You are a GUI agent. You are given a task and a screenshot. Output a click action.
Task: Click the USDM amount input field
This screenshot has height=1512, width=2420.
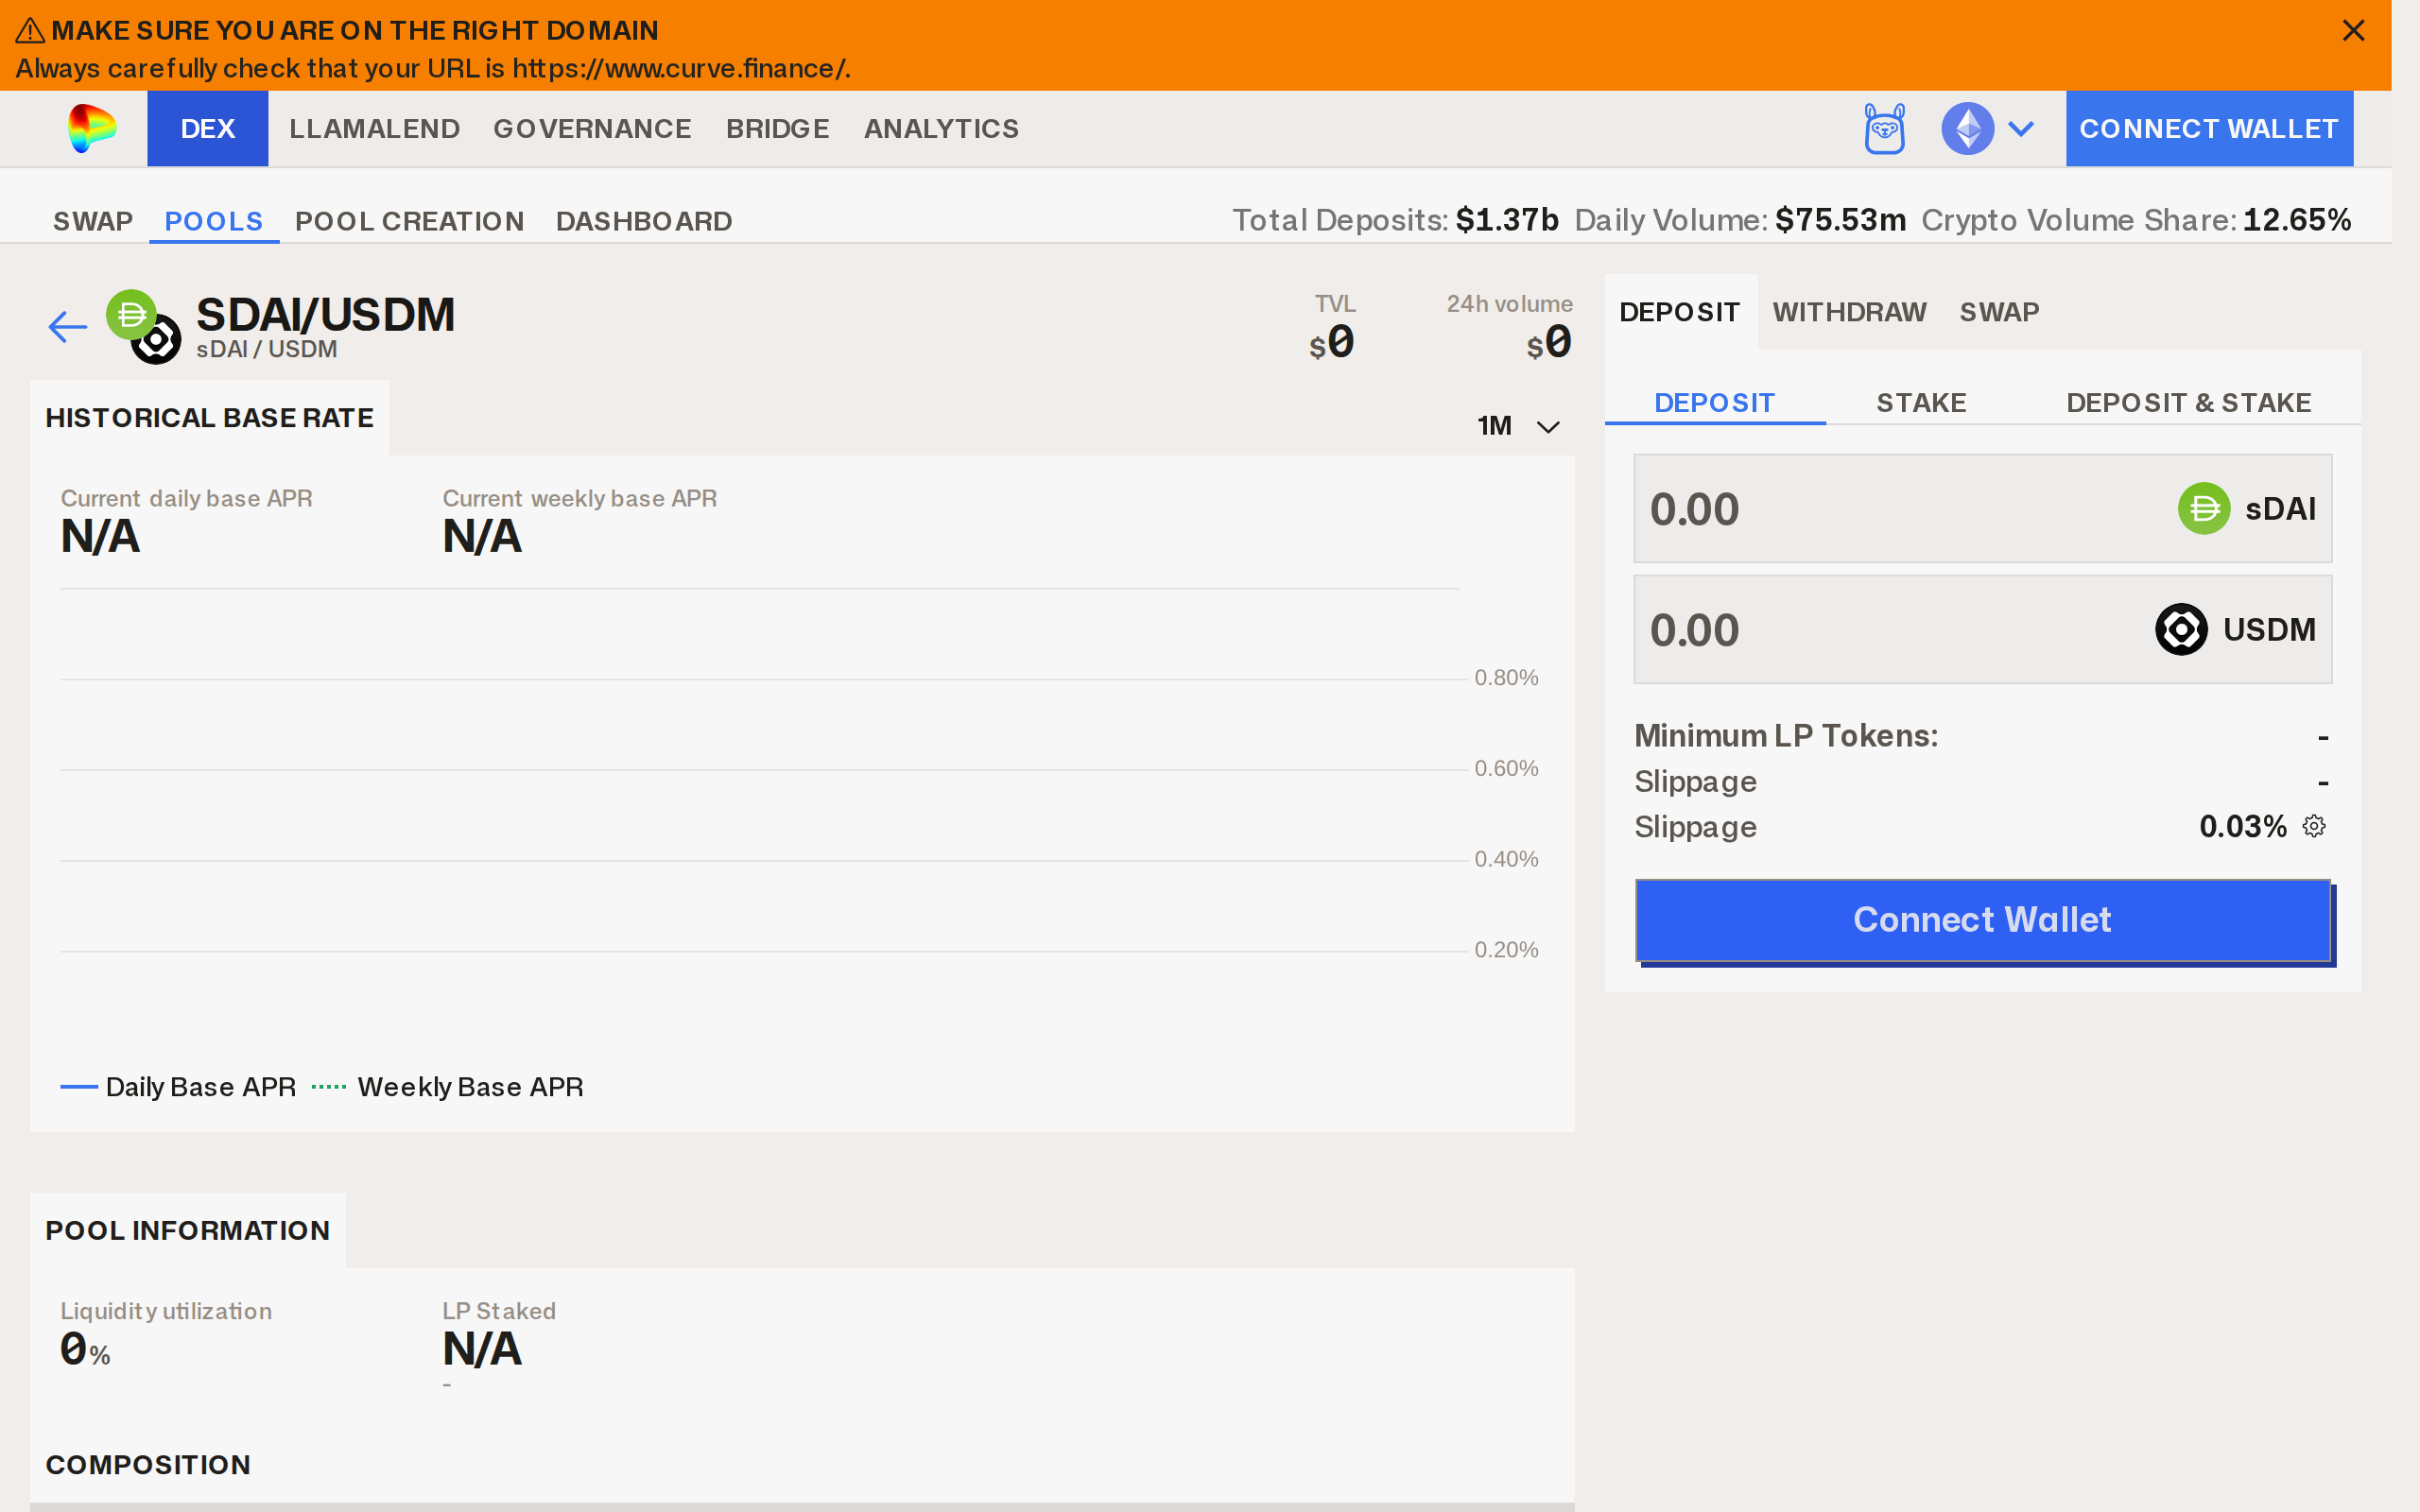pyautogui.click(x=1983, y=630)
